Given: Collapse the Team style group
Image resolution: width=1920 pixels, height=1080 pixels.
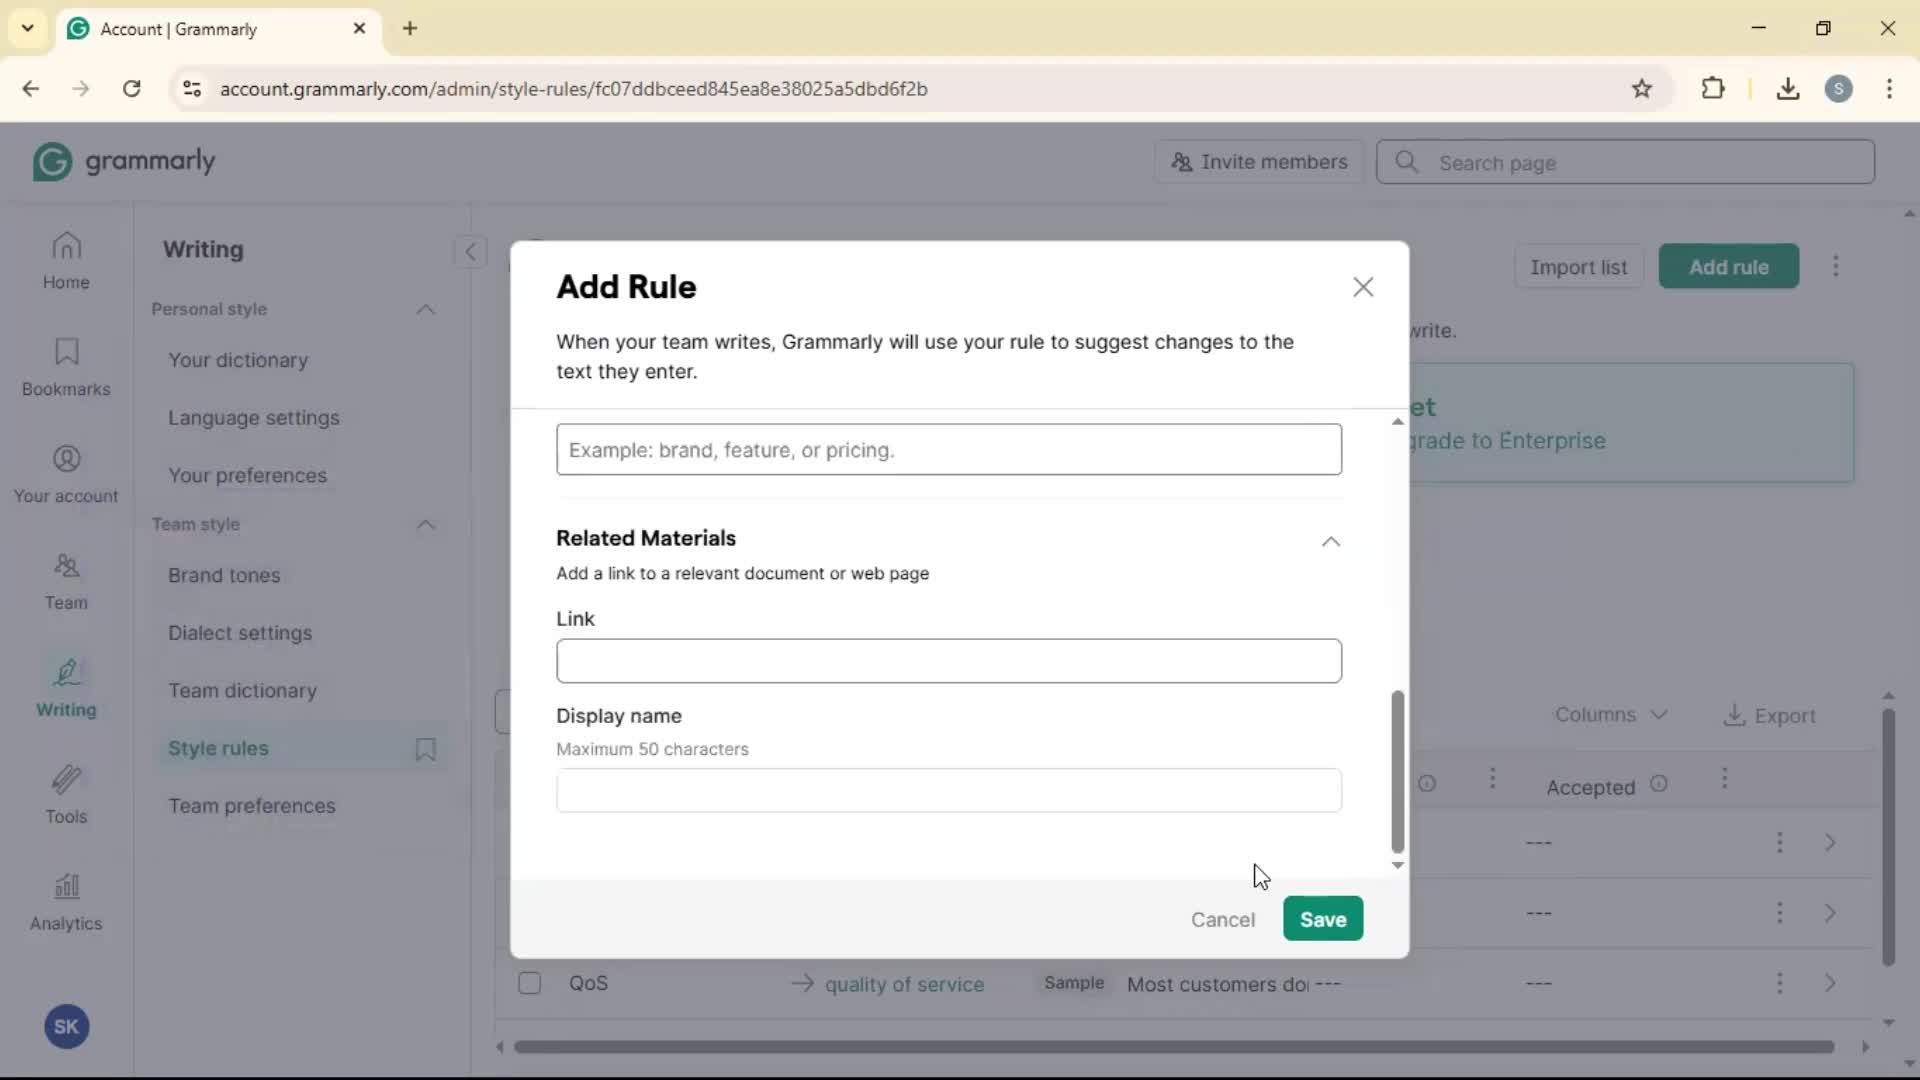Looking at the screenshot, I should (x=426, y=524).
